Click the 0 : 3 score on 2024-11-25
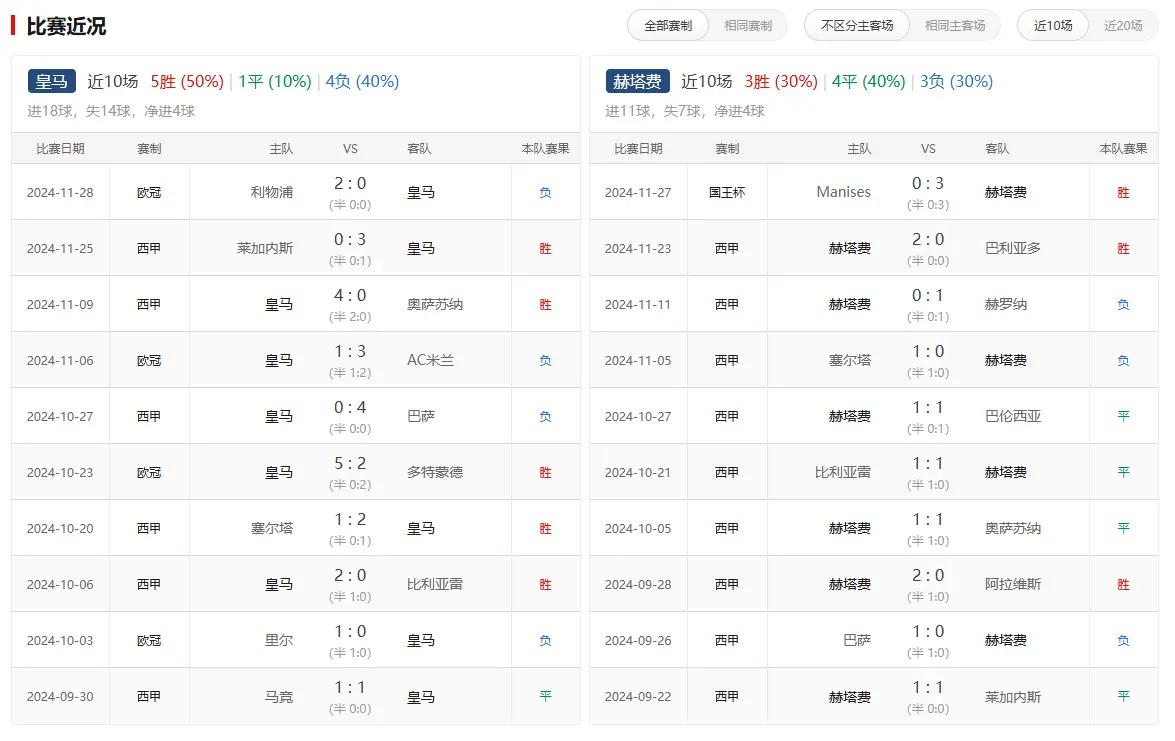The width and height of the screenshot is (1175, 741). click(350, 239)
